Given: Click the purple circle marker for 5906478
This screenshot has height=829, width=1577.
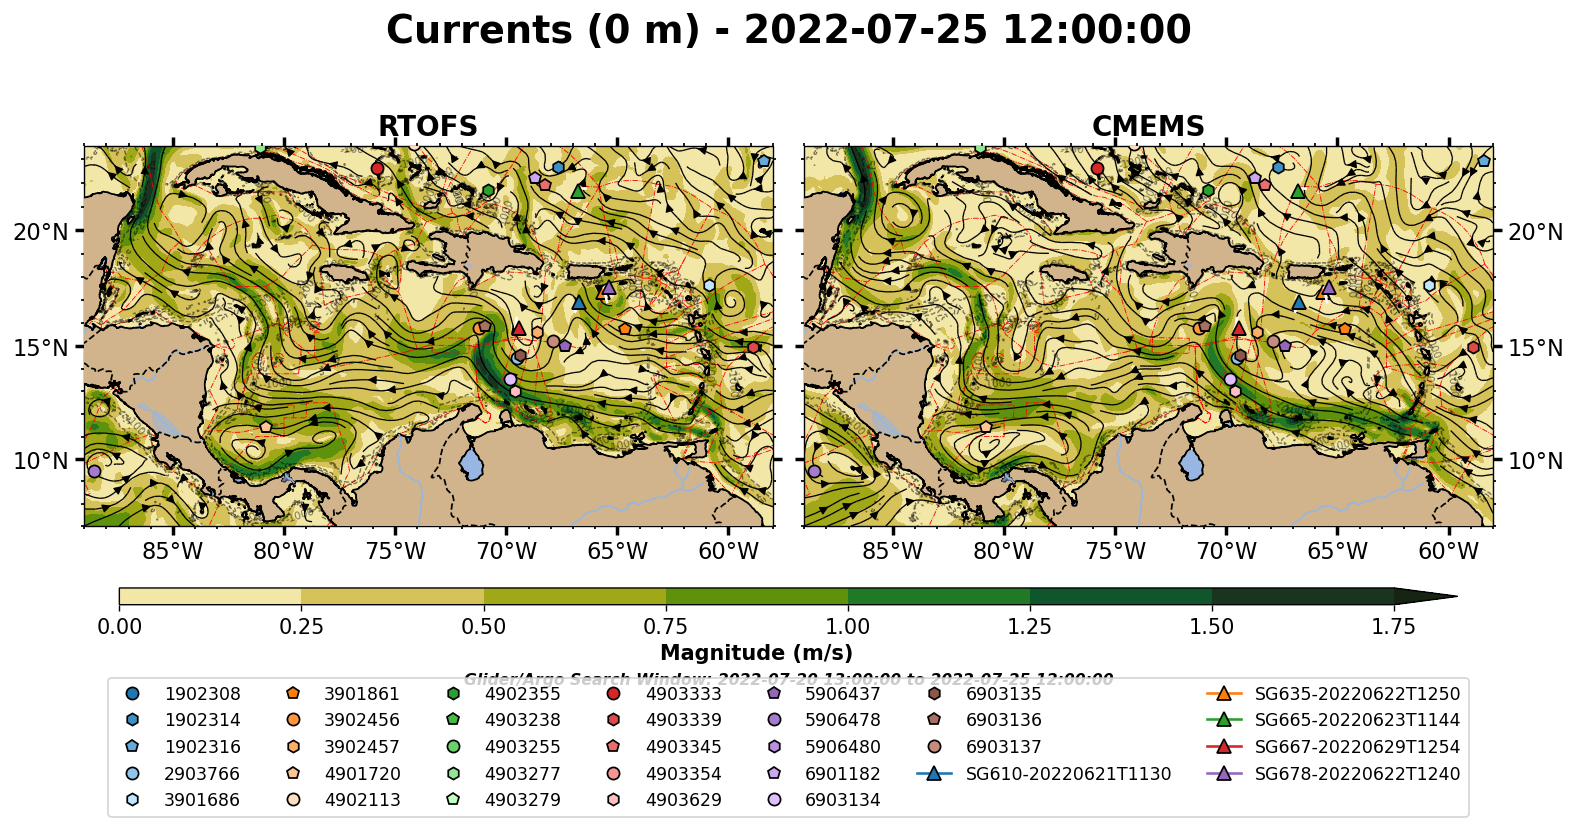Looking at the screenshot, I should pyautogui.click(x=773, y=720).
